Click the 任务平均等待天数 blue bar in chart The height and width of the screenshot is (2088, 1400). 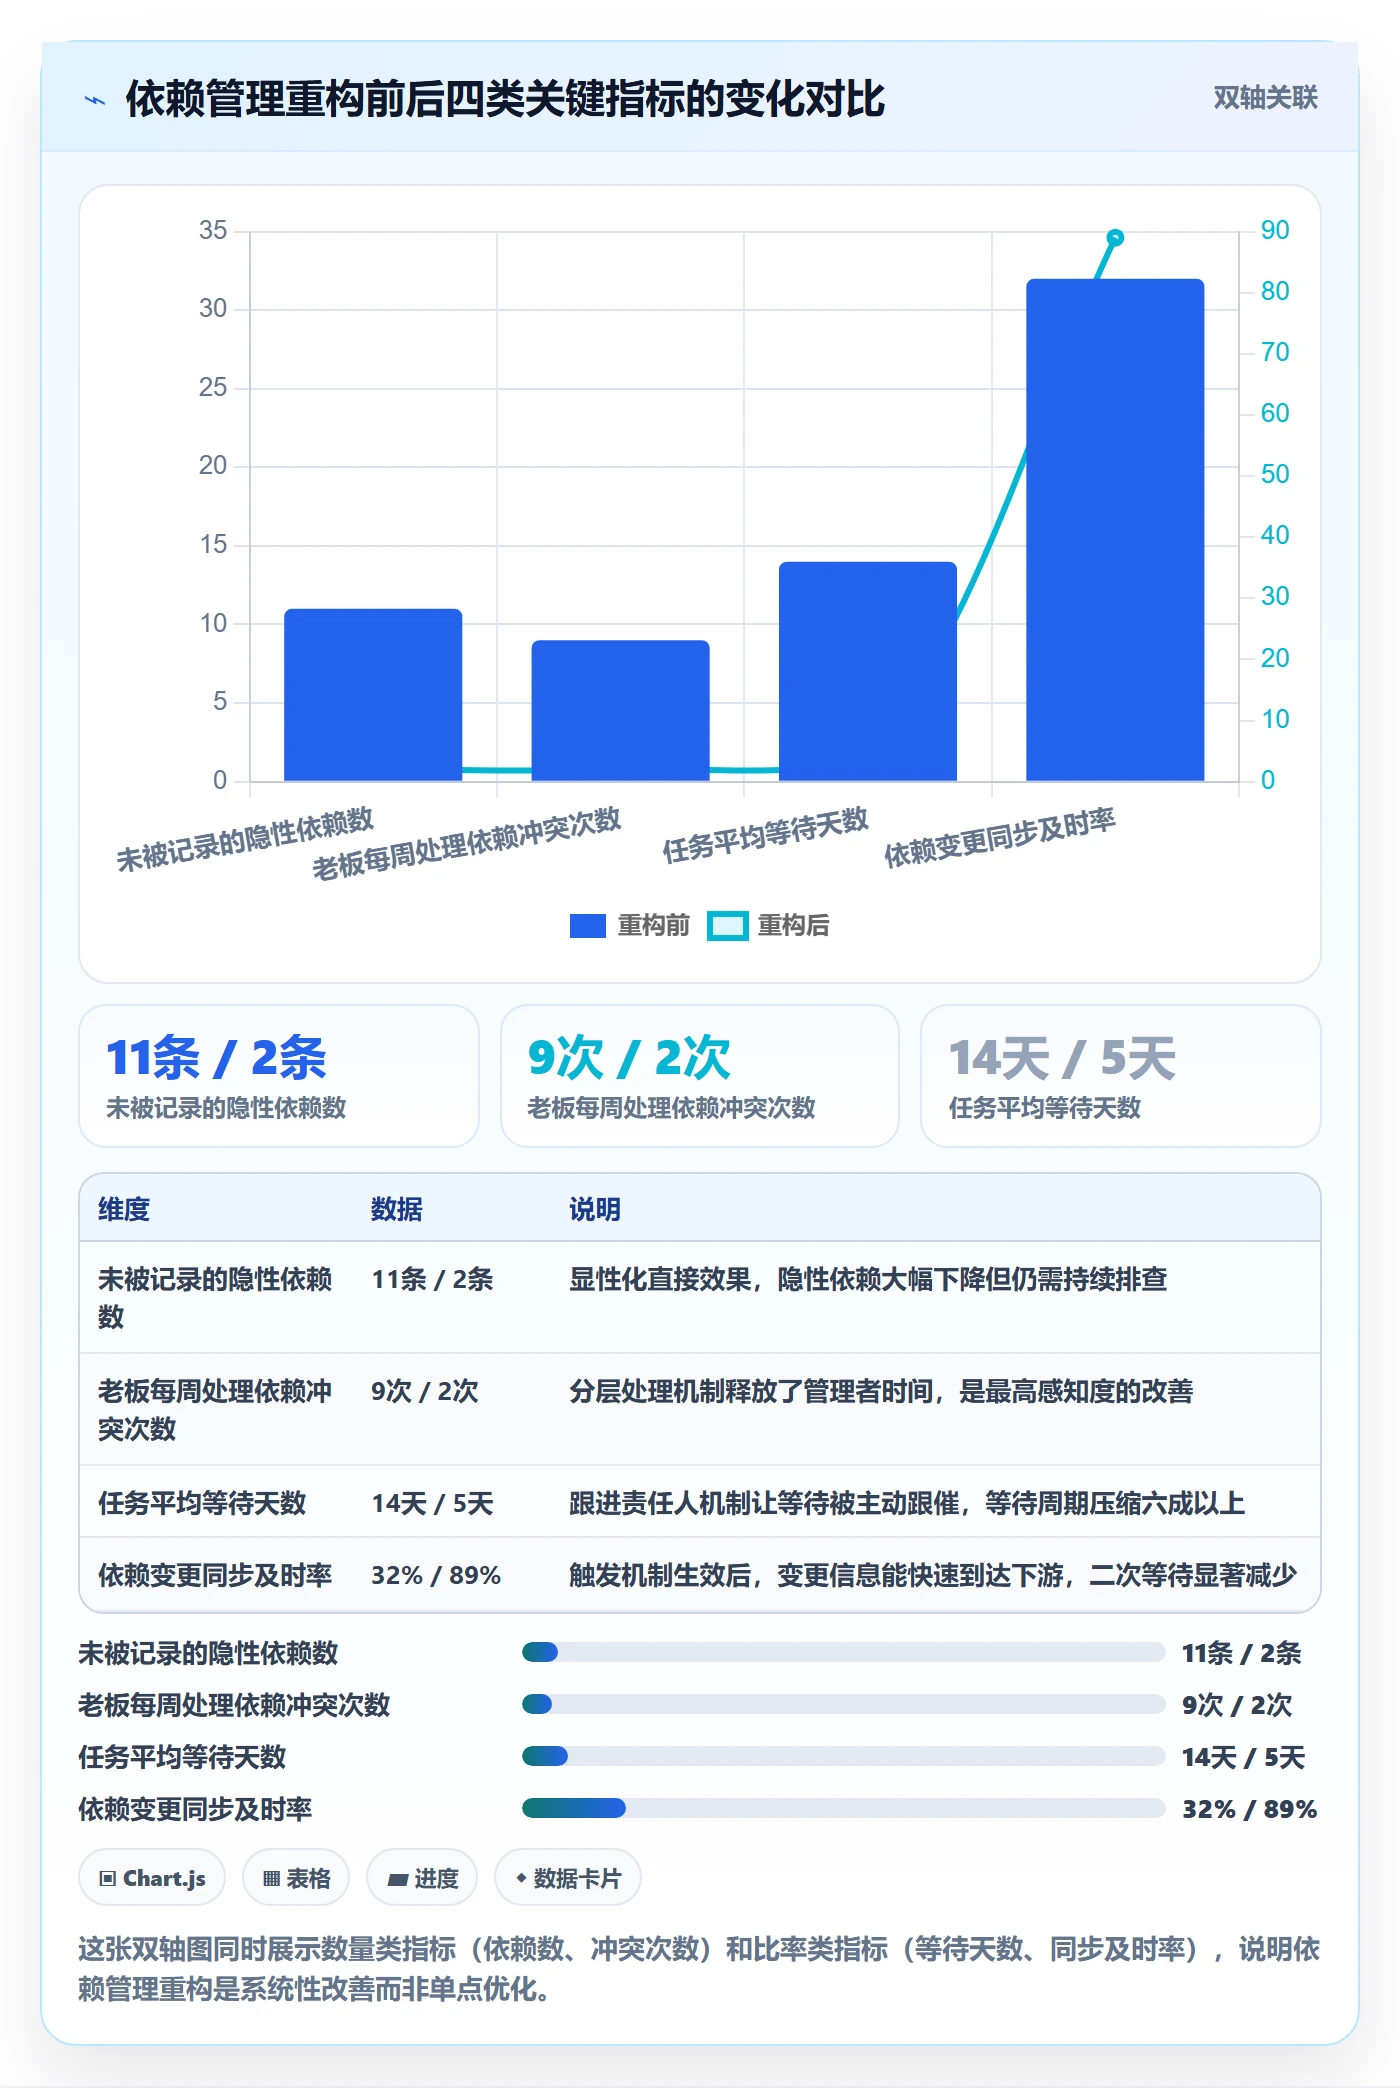point(868,671)
